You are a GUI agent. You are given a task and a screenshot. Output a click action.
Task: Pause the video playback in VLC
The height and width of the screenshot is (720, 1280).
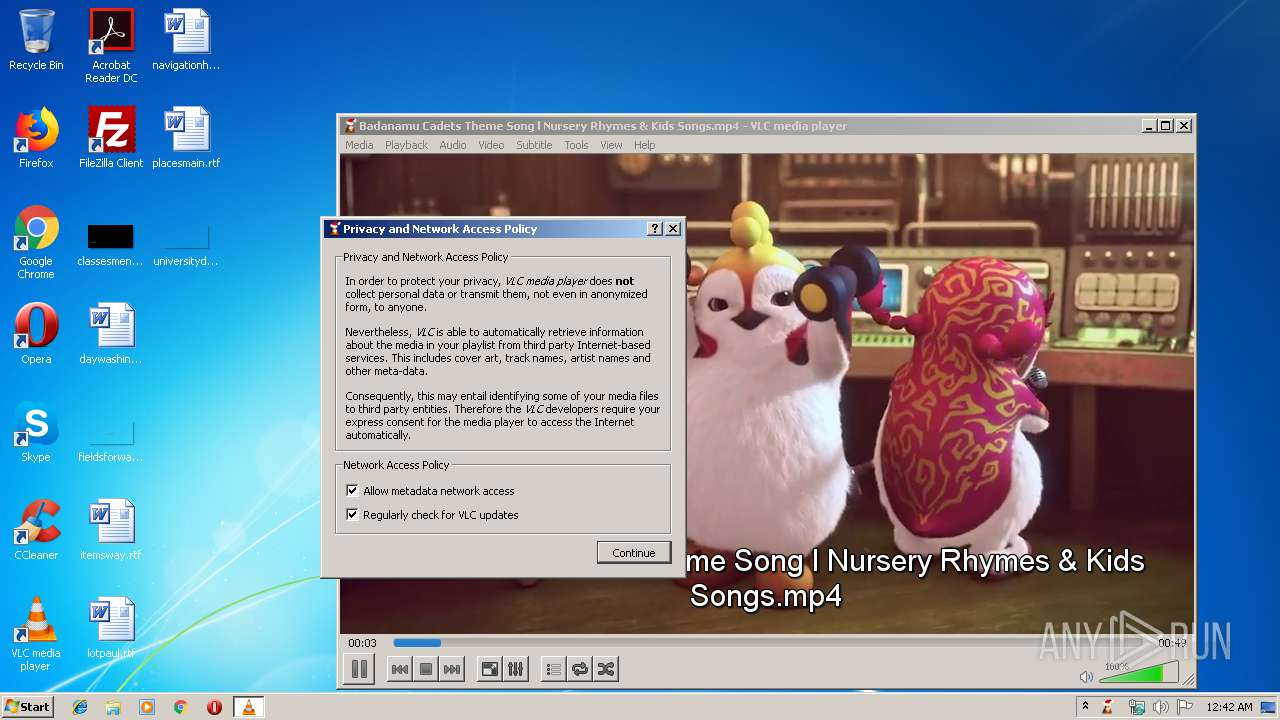(x=359, y=670)
